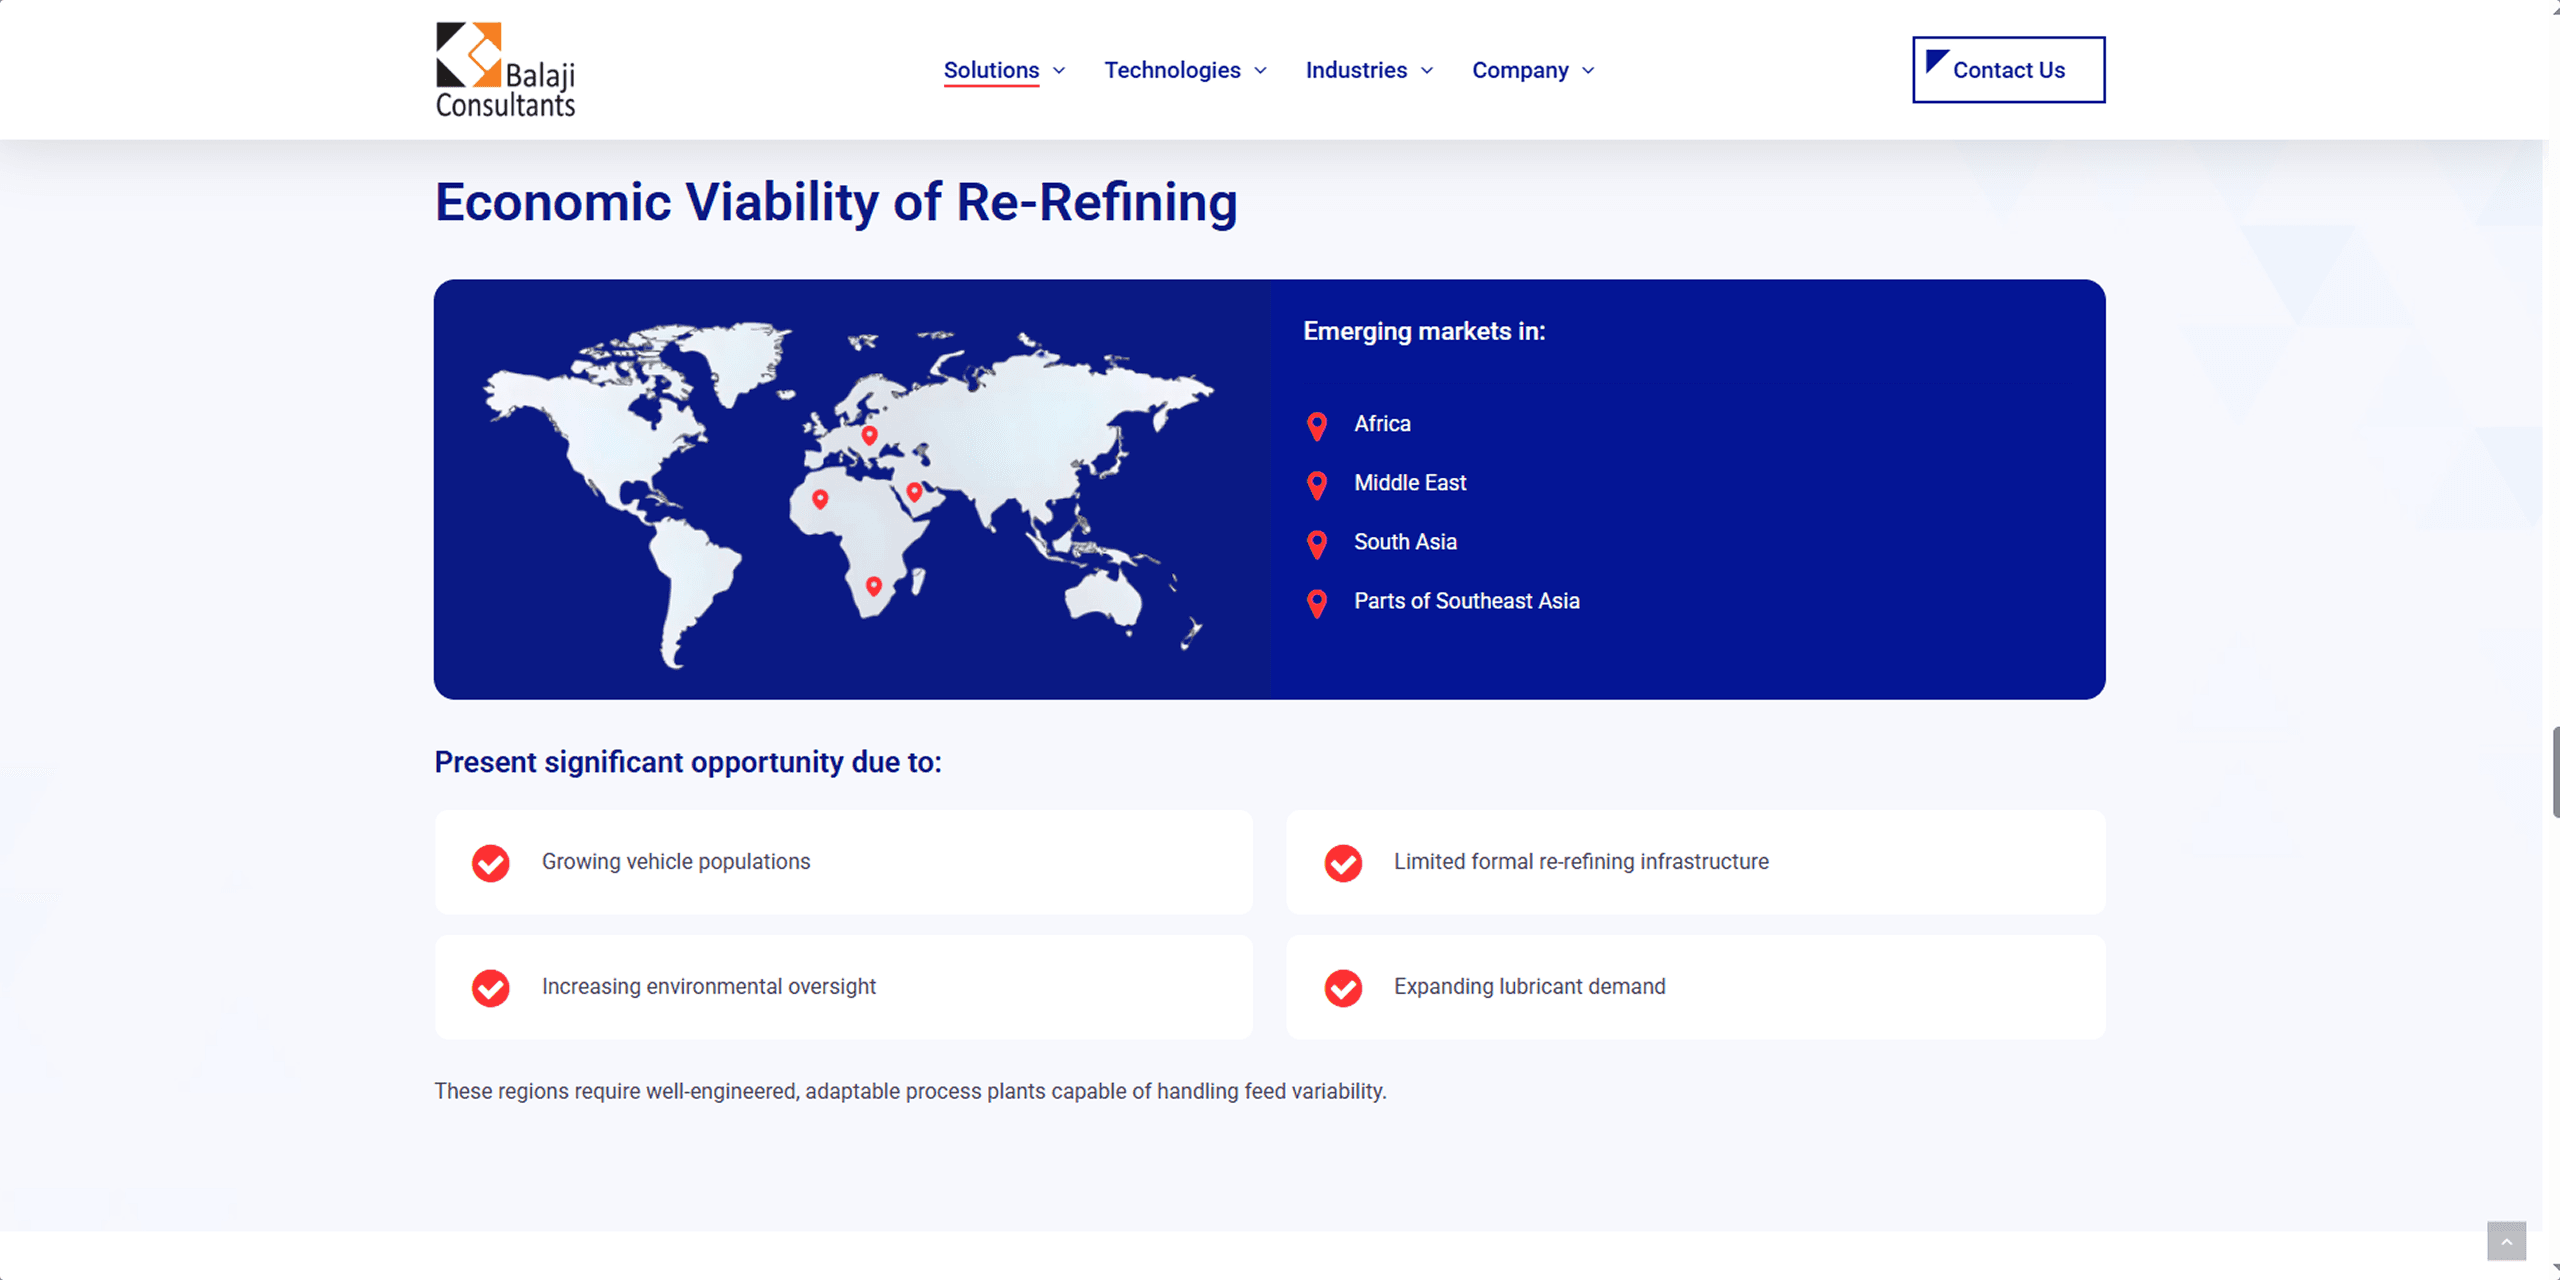2560x1280 pixels.
Task: Open the Company menu
Action: (x=1520, y=70)
